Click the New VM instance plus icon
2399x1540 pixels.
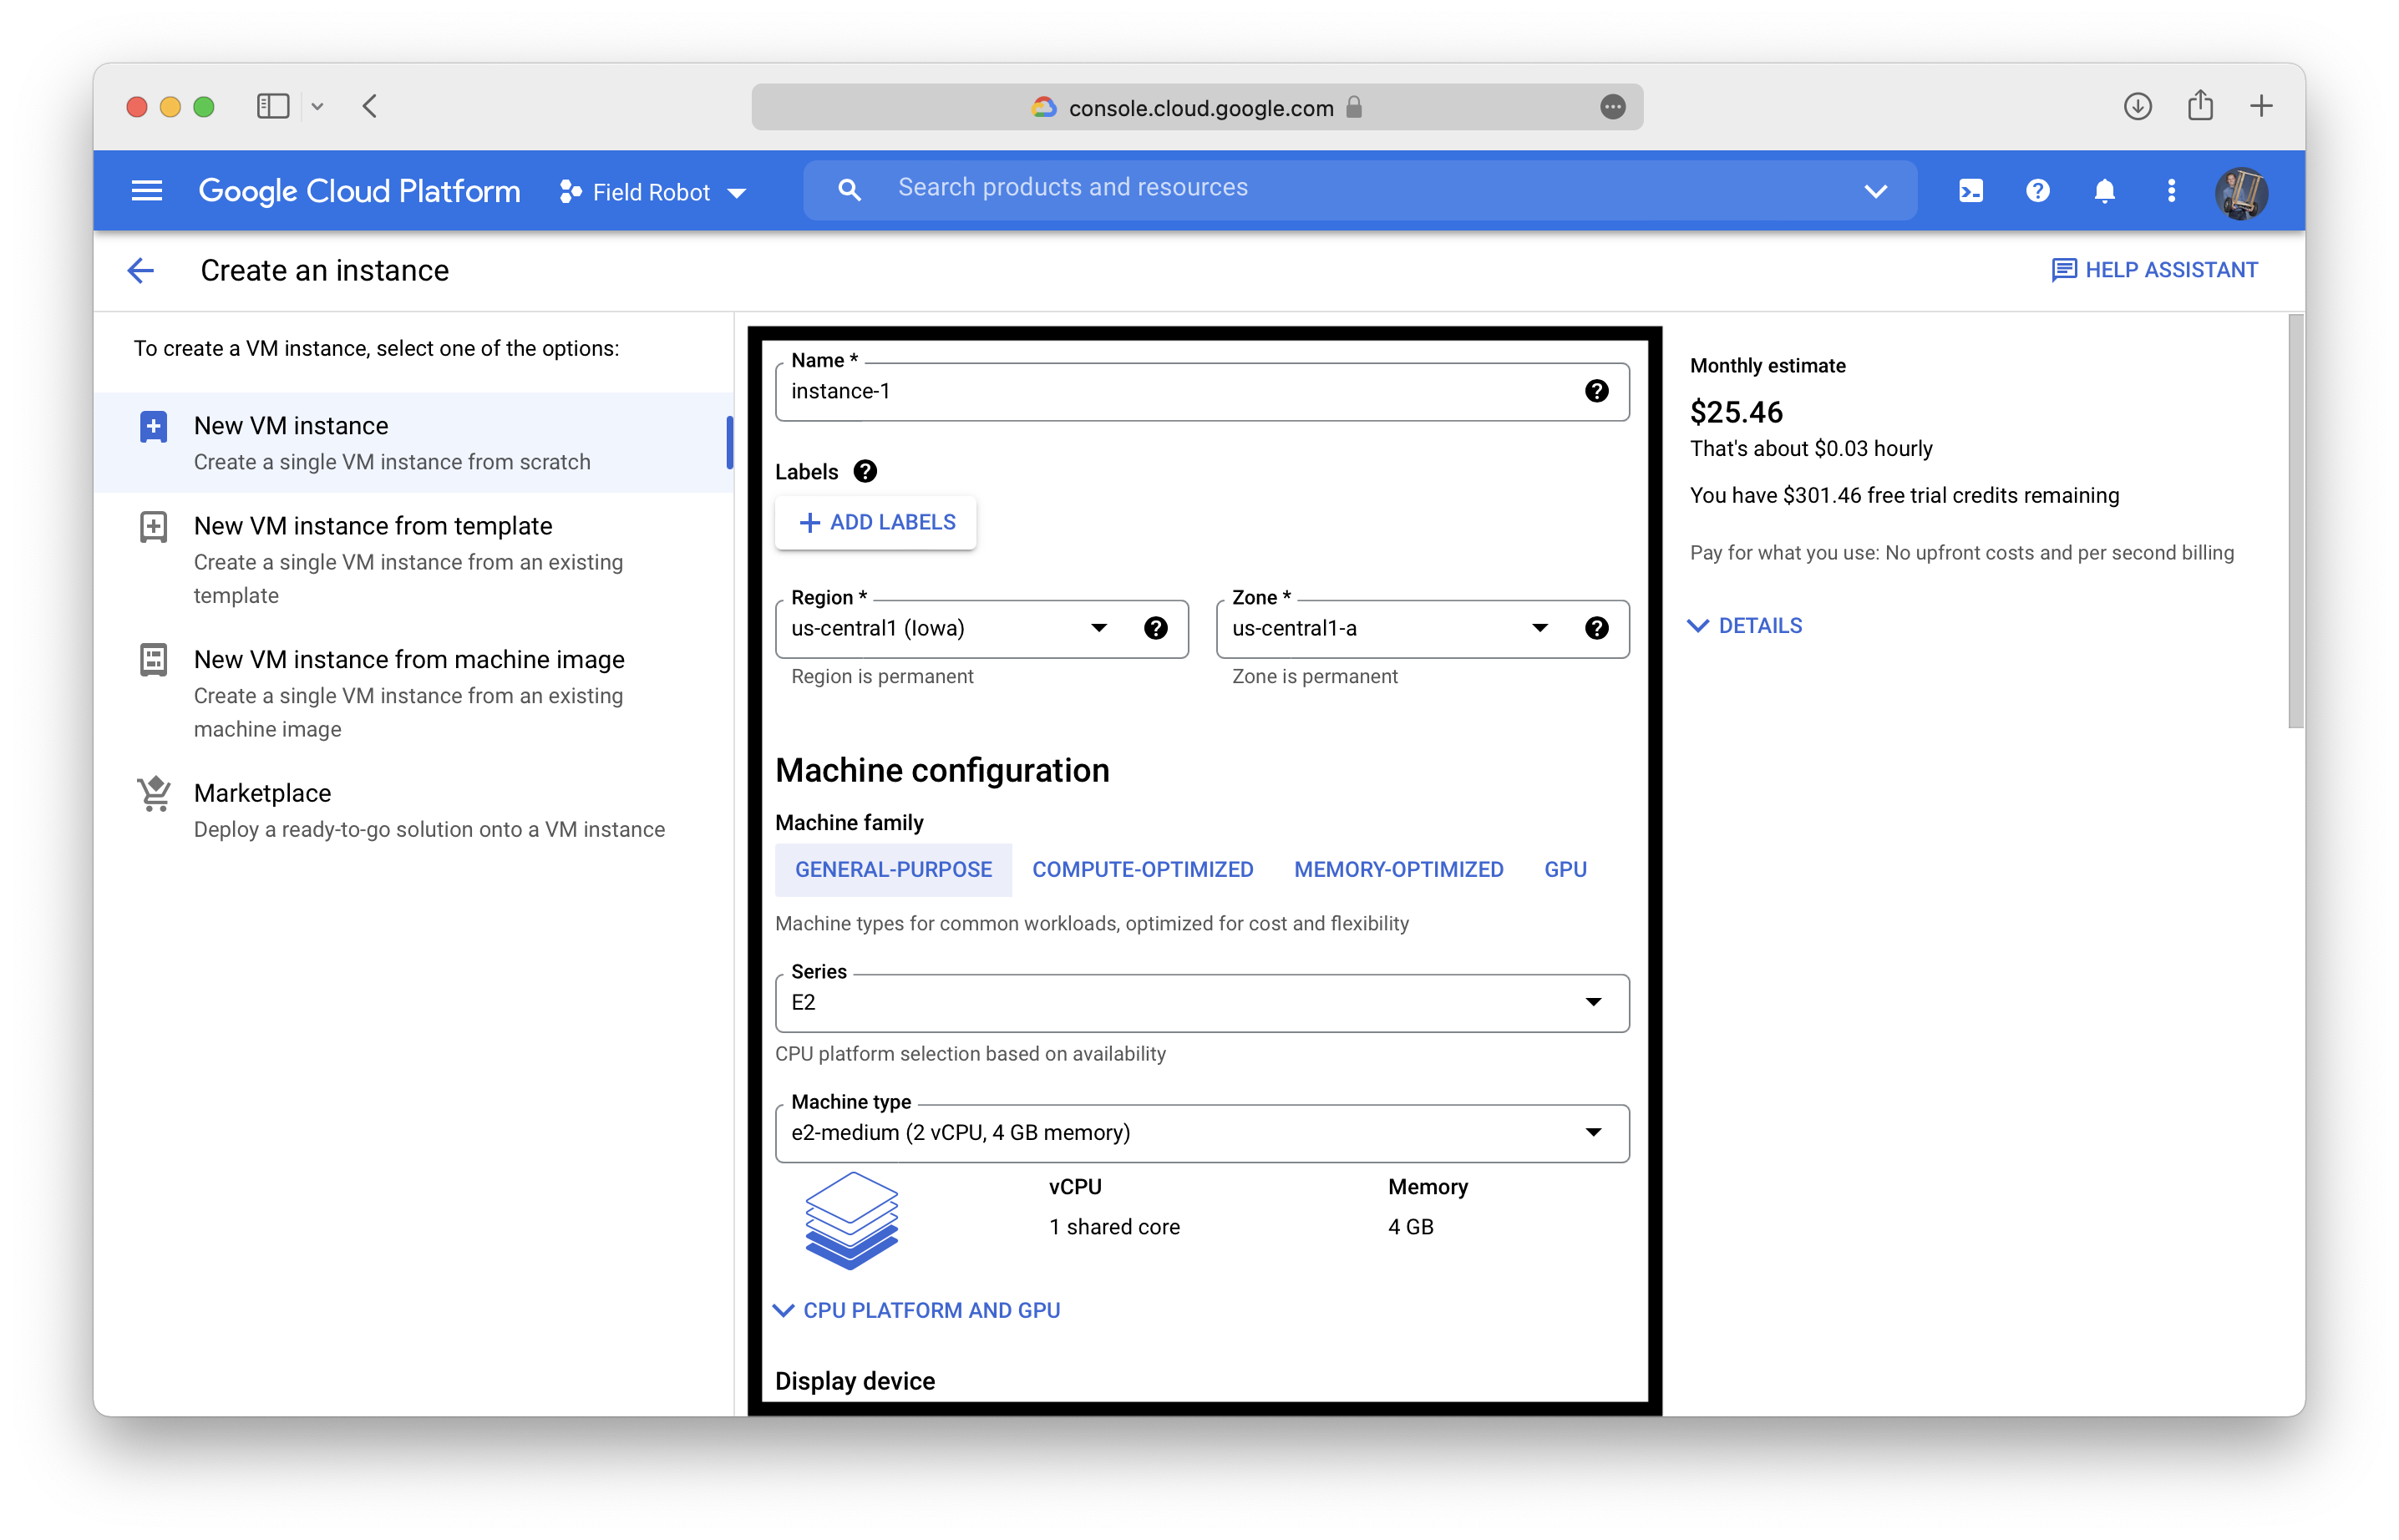pos(153,427)
